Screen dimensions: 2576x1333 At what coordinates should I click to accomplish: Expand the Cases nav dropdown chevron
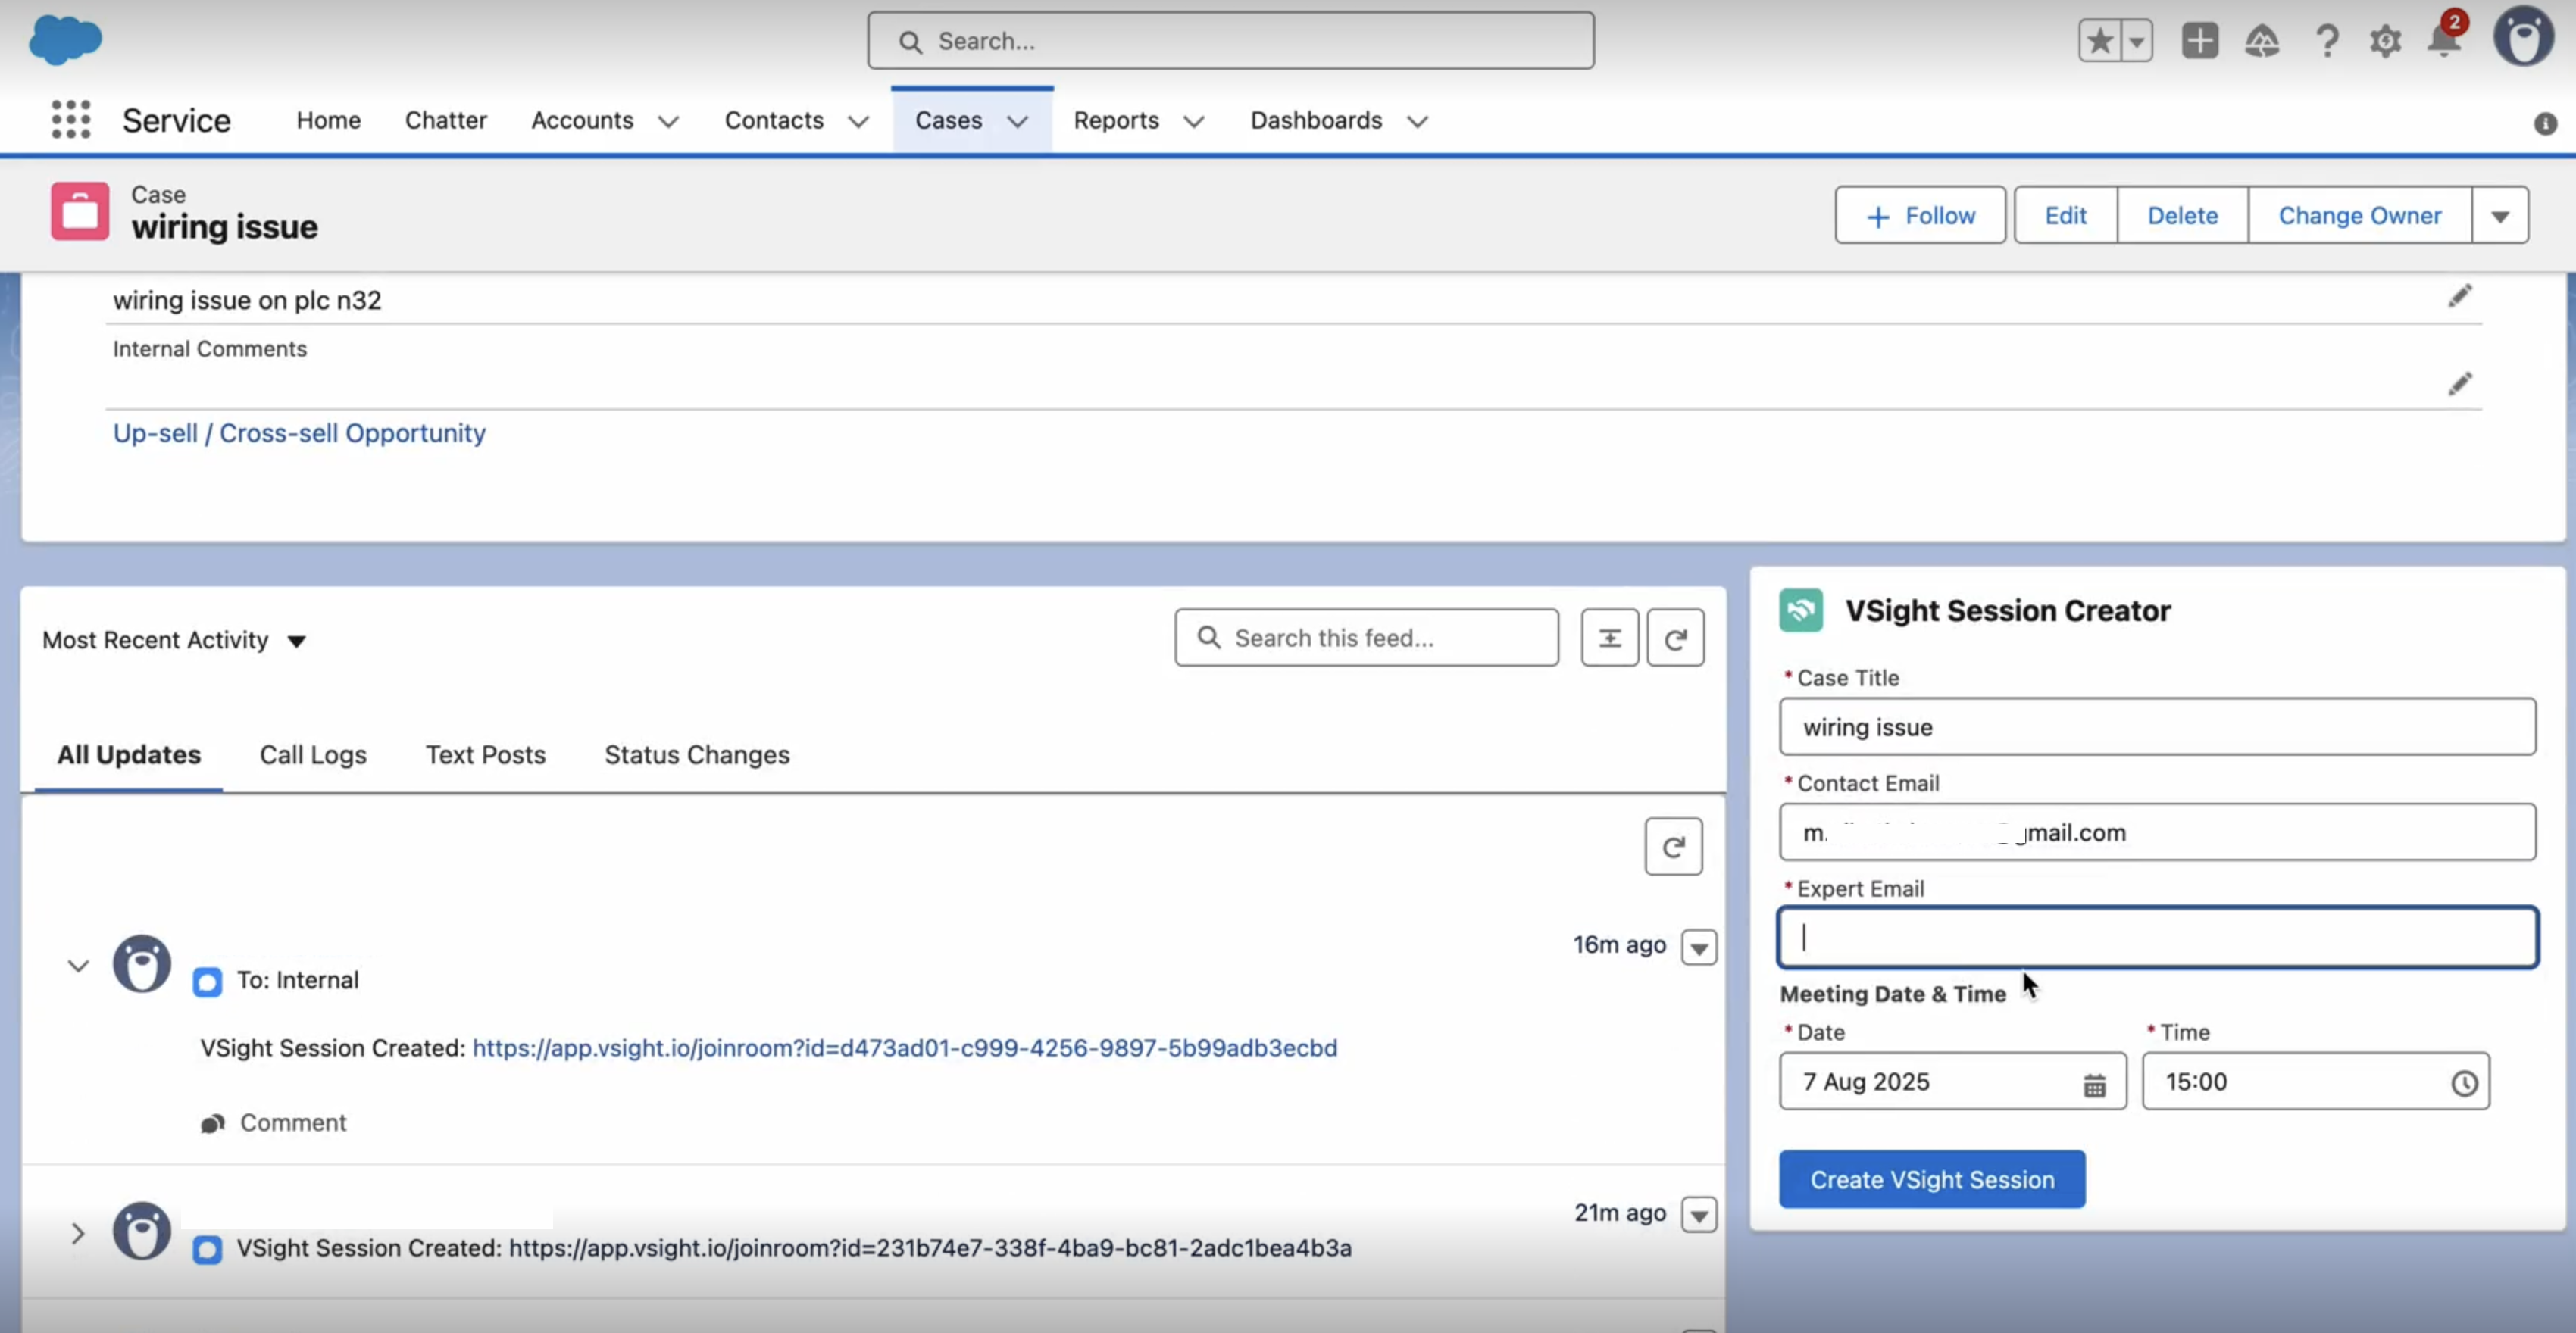(x=1017, y=122)
